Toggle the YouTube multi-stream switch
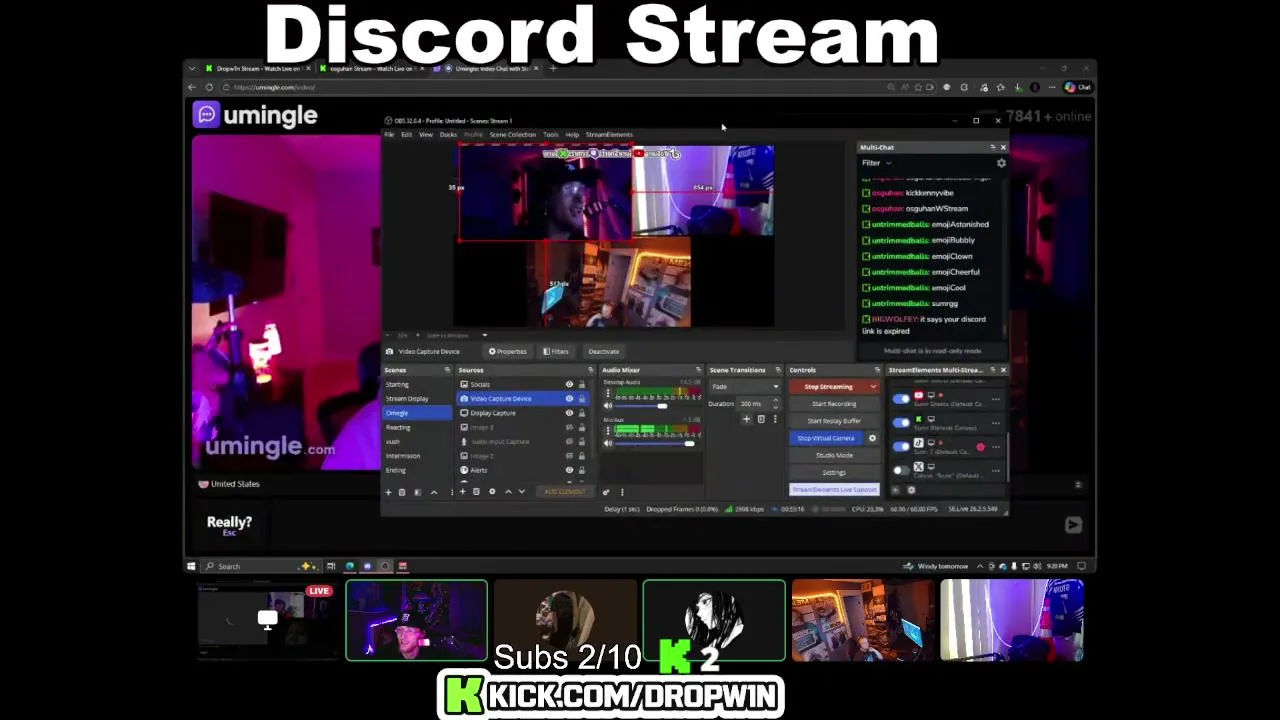 (x=901, y=398)
